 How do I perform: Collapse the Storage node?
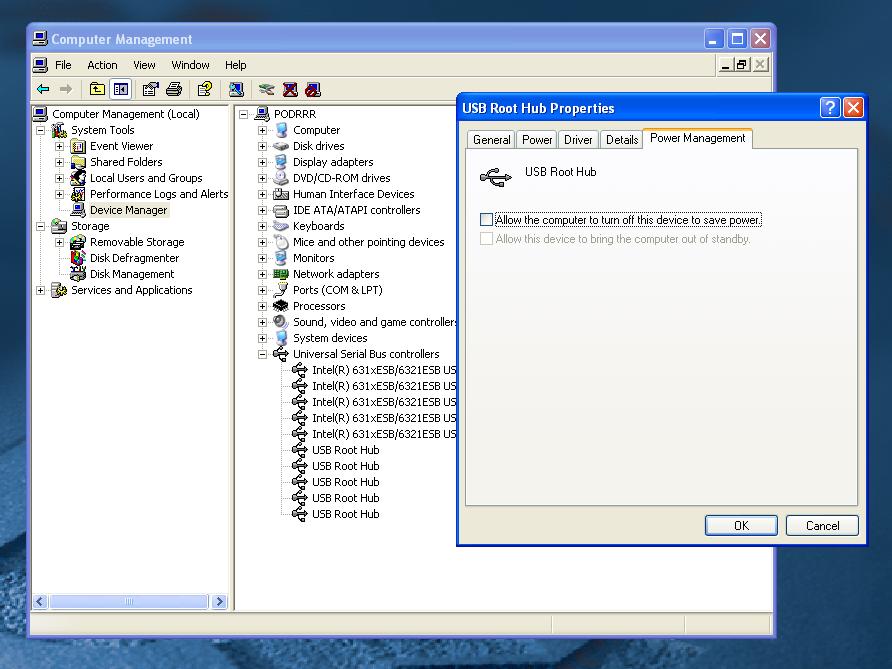40,226
